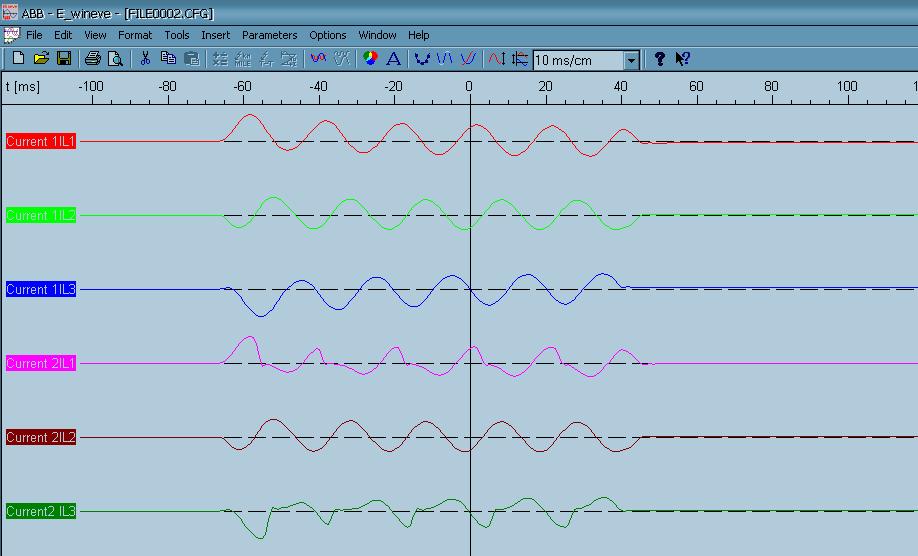Open the color settings palette icon

(370, 59)
